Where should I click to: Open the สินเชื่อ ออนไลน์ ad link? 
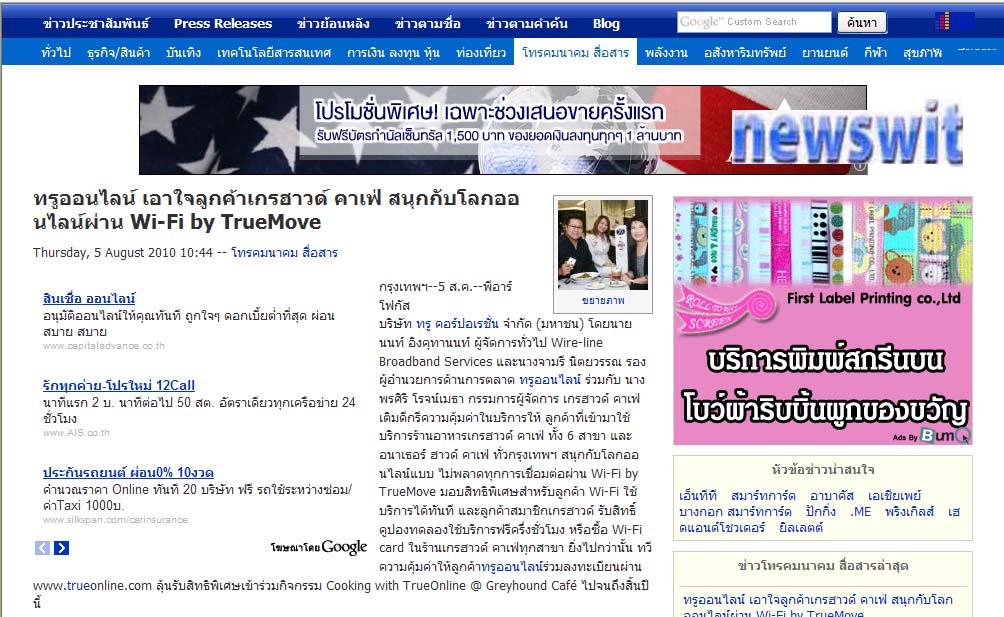[x=89, y=298]
